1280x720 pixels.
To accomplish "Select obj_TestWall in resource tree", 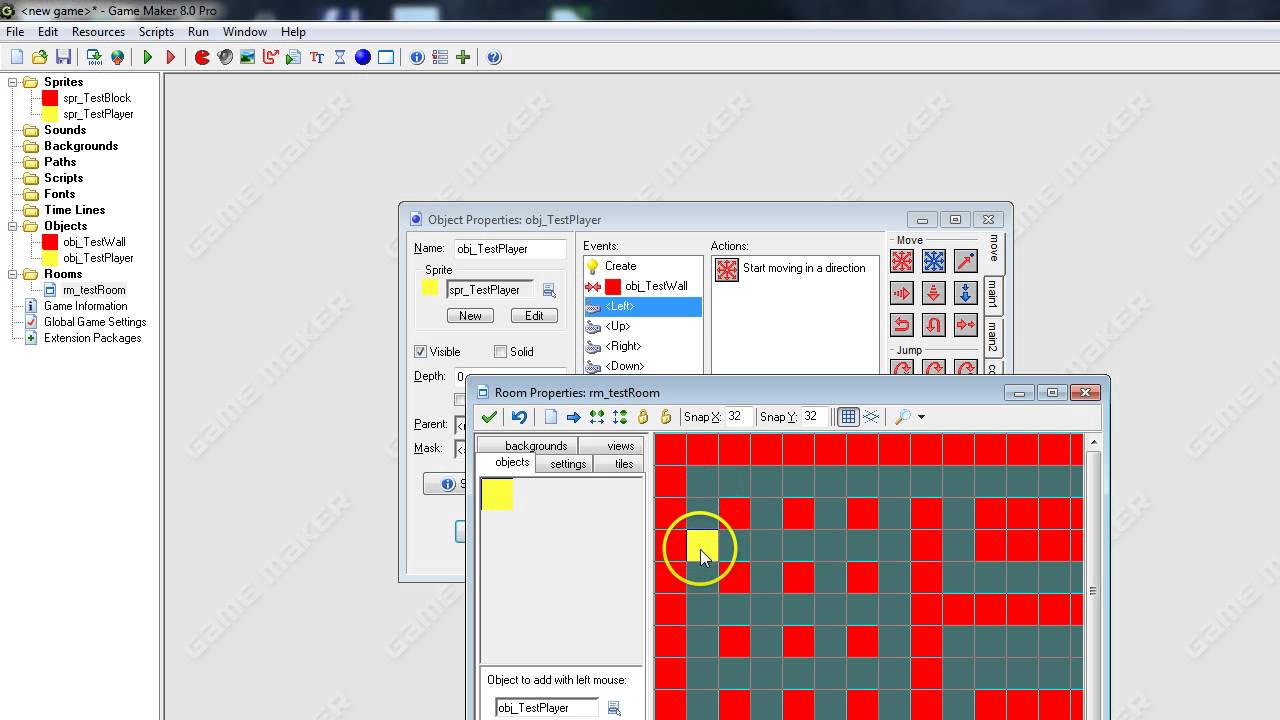I will 94,242.
